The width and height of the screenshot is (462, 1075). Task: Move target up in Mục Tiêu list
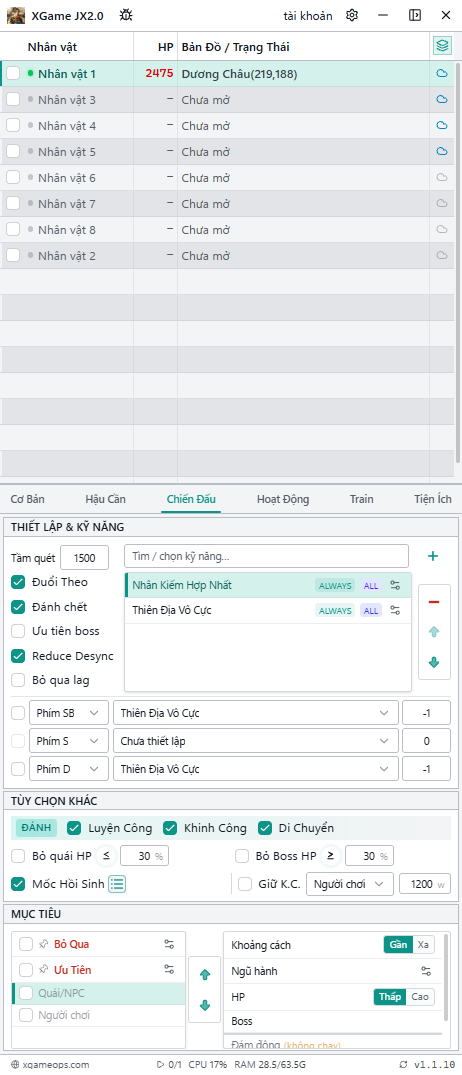[x=204, y=974]
